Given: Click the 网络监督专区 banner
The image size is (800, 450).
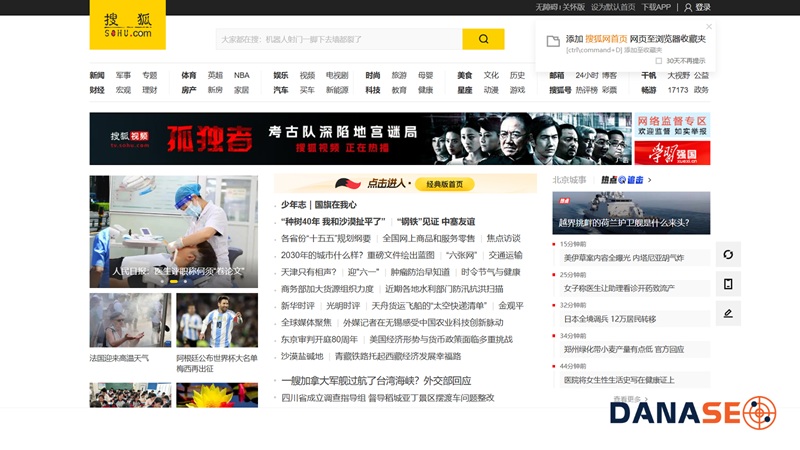Looking at the screenshot, I should click(672, 125).
